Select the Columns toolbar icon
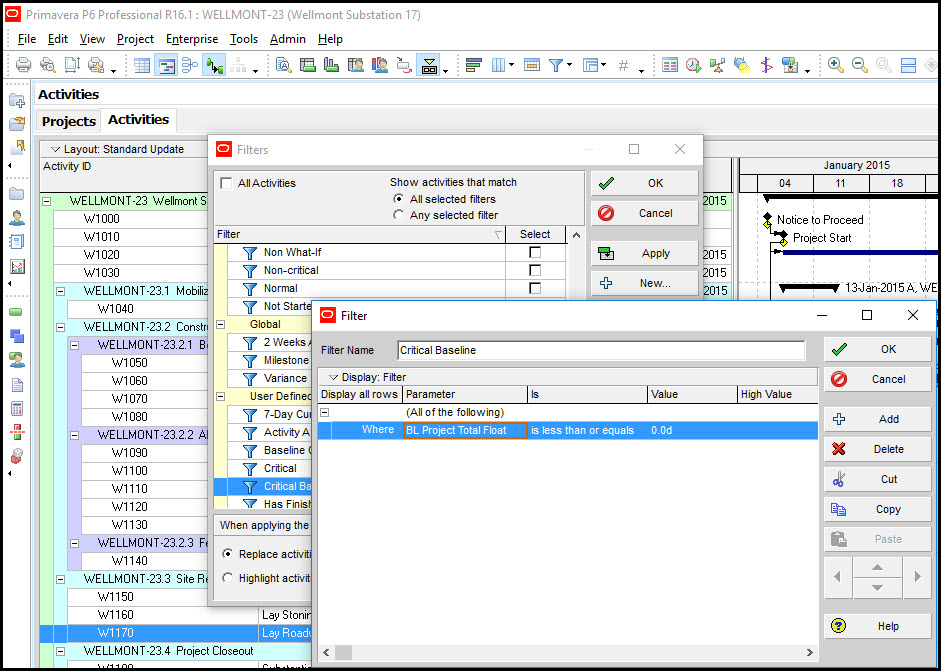 (498, 65)
